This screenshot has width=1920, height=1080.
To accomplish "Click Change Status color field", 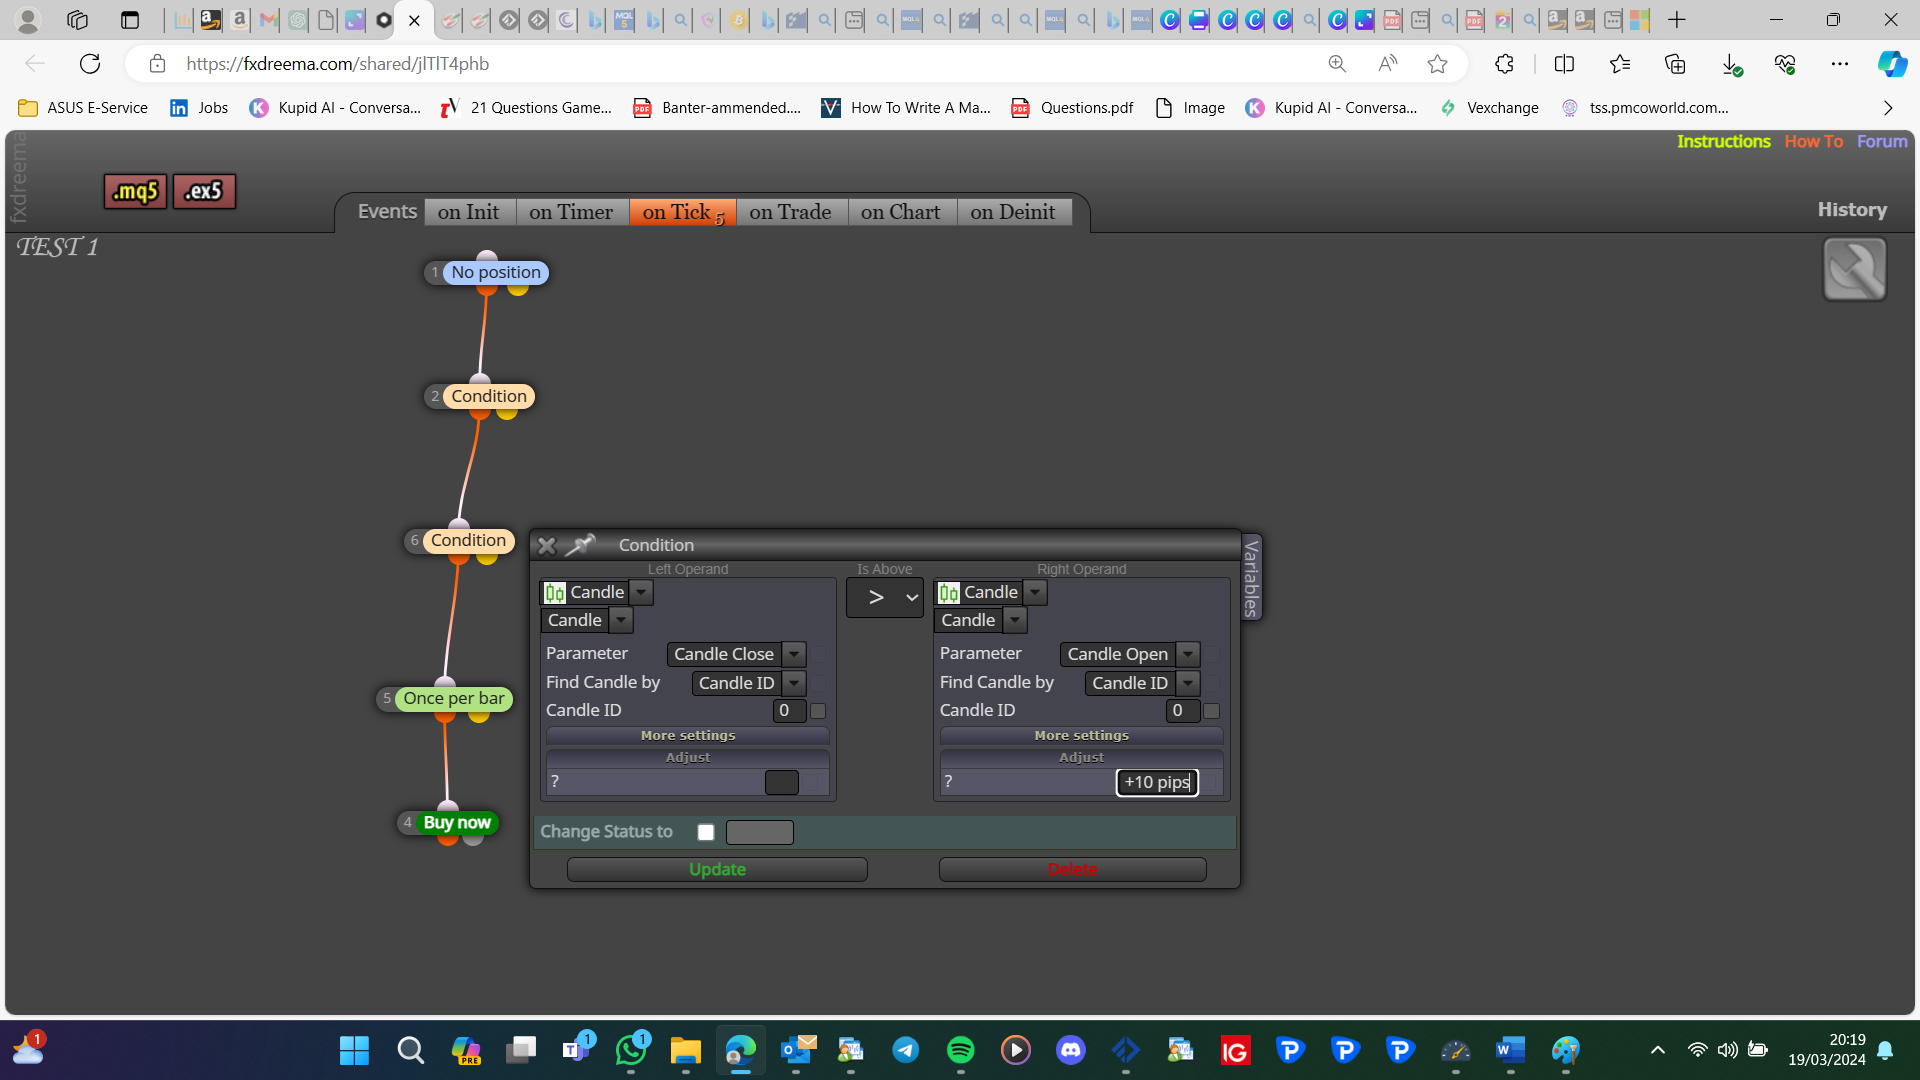I will point(760,832).
